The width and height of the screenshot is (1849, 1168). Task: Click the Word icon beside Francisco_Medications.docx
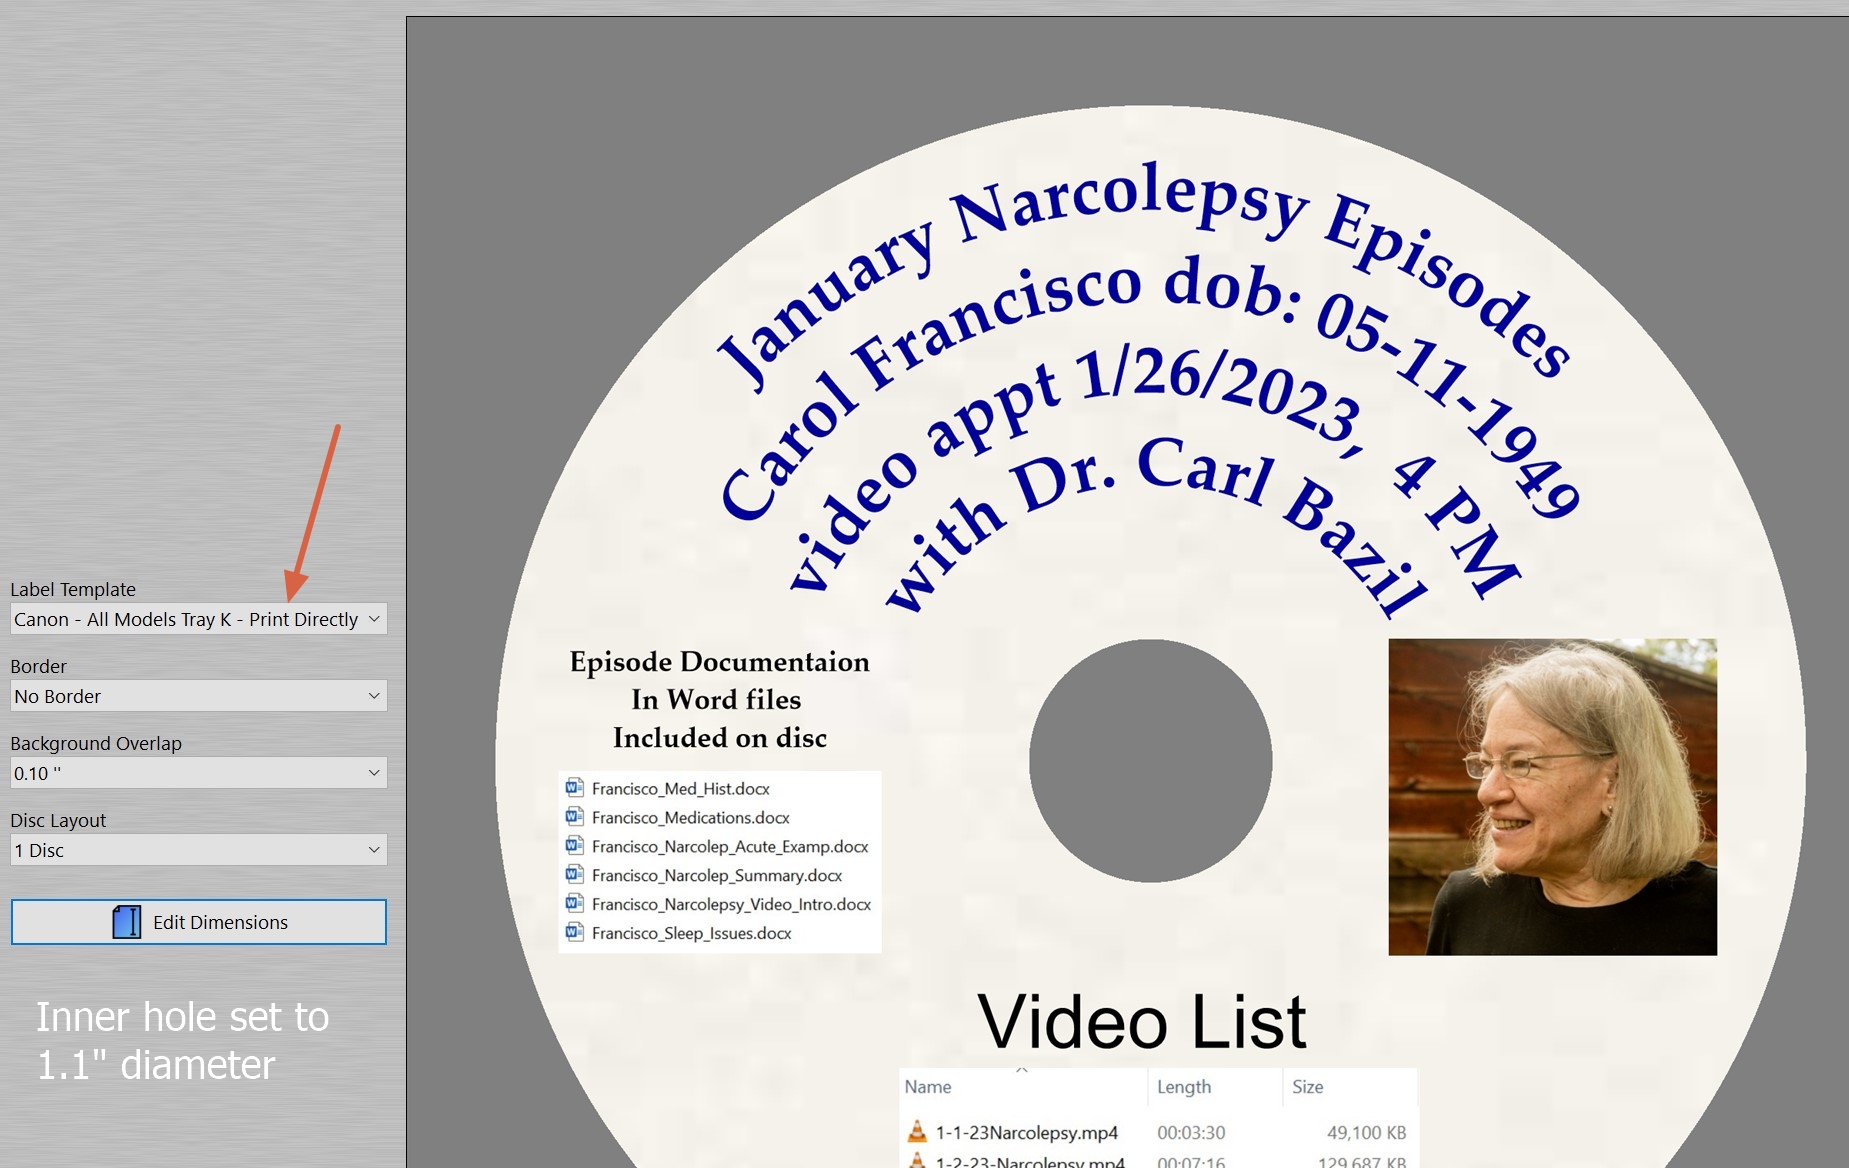(574, 817)
